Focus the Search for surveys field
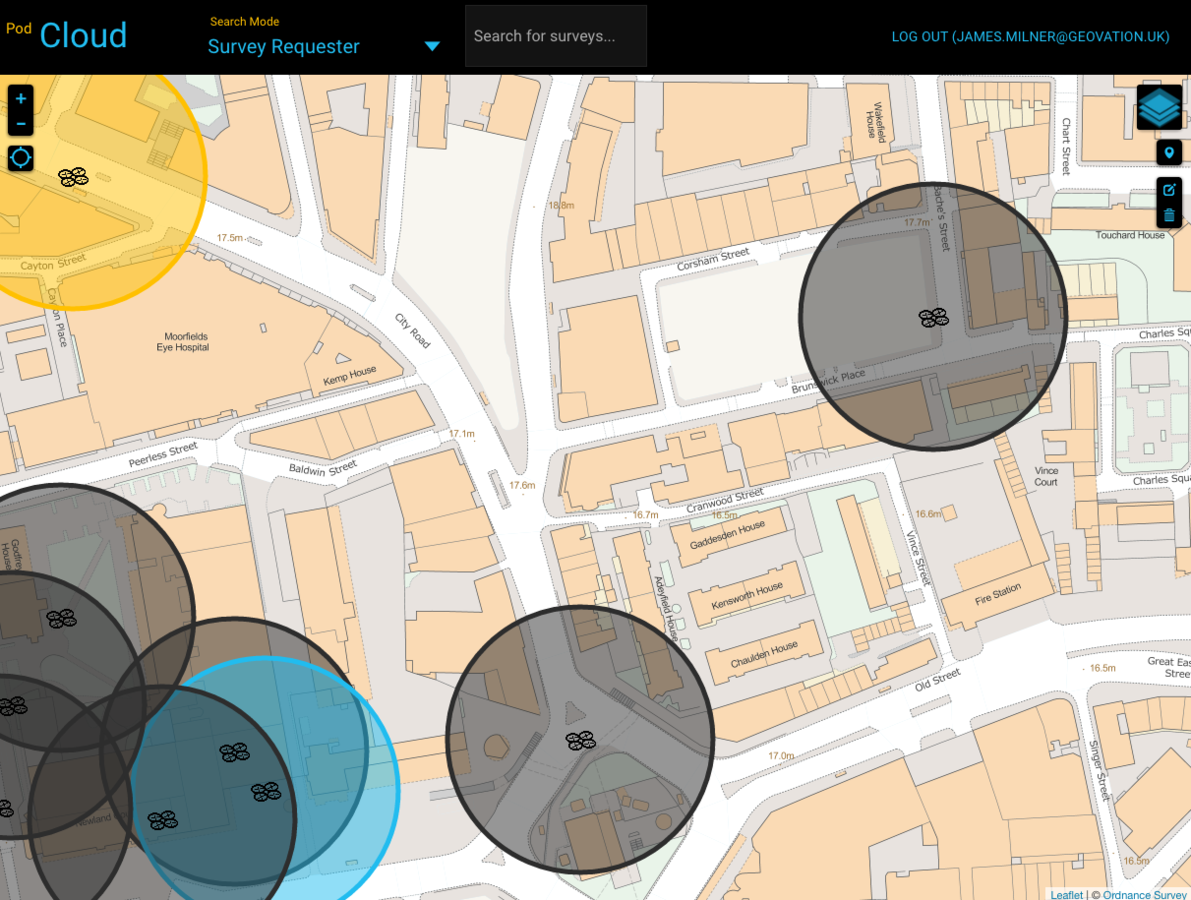This screenshot has height=900, width=1191. click(555, 36)
